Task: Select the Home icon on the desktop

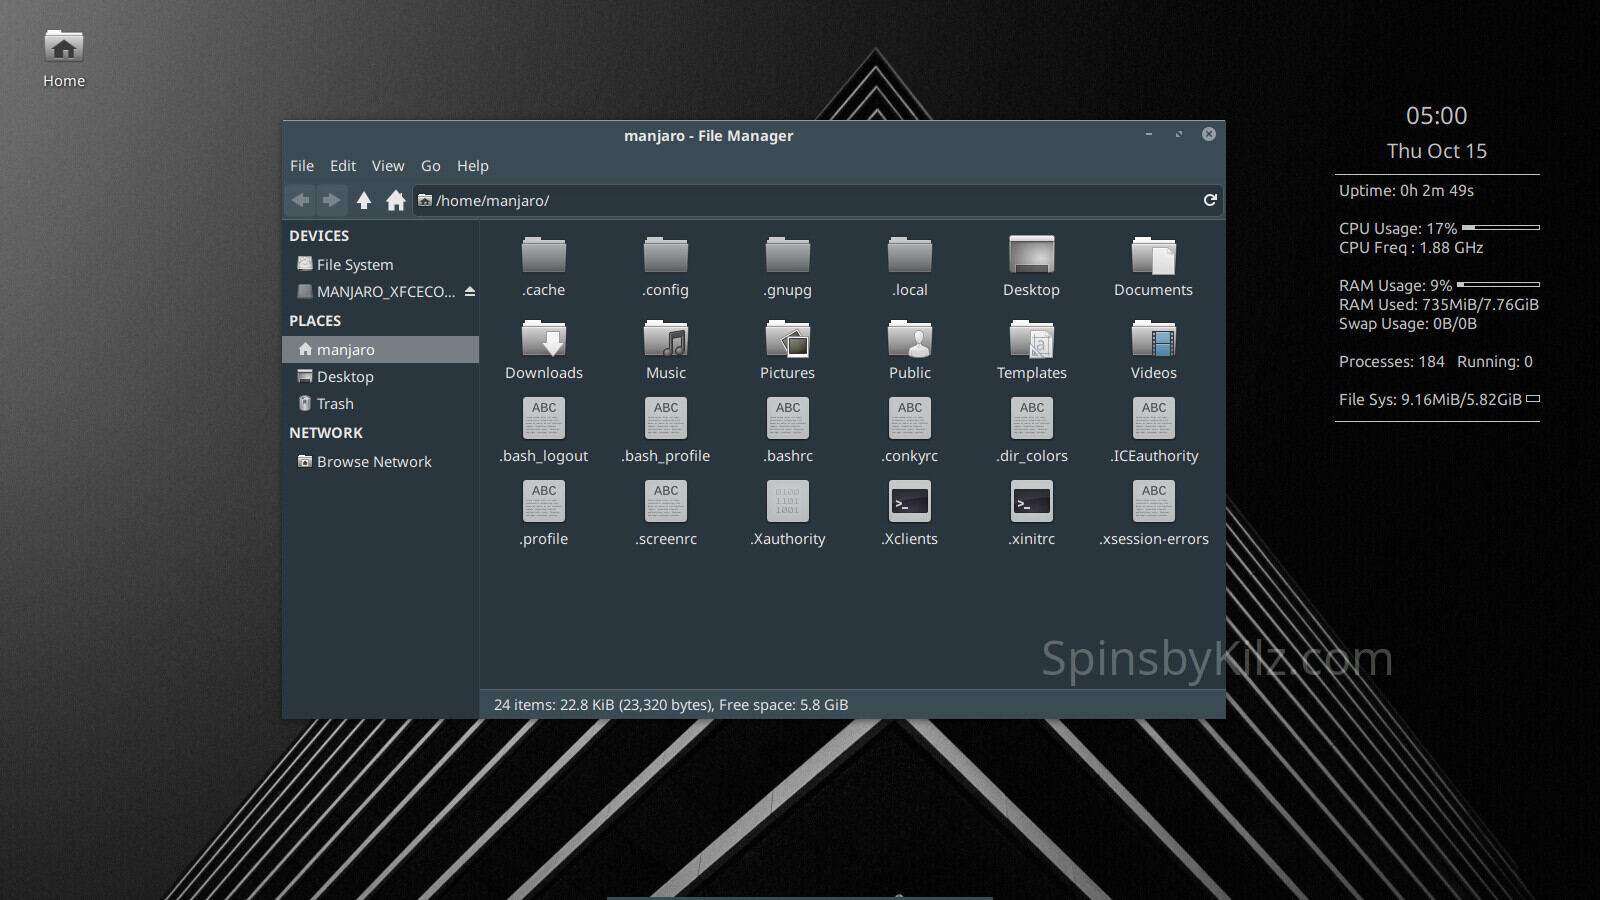Action: [64, 48]
